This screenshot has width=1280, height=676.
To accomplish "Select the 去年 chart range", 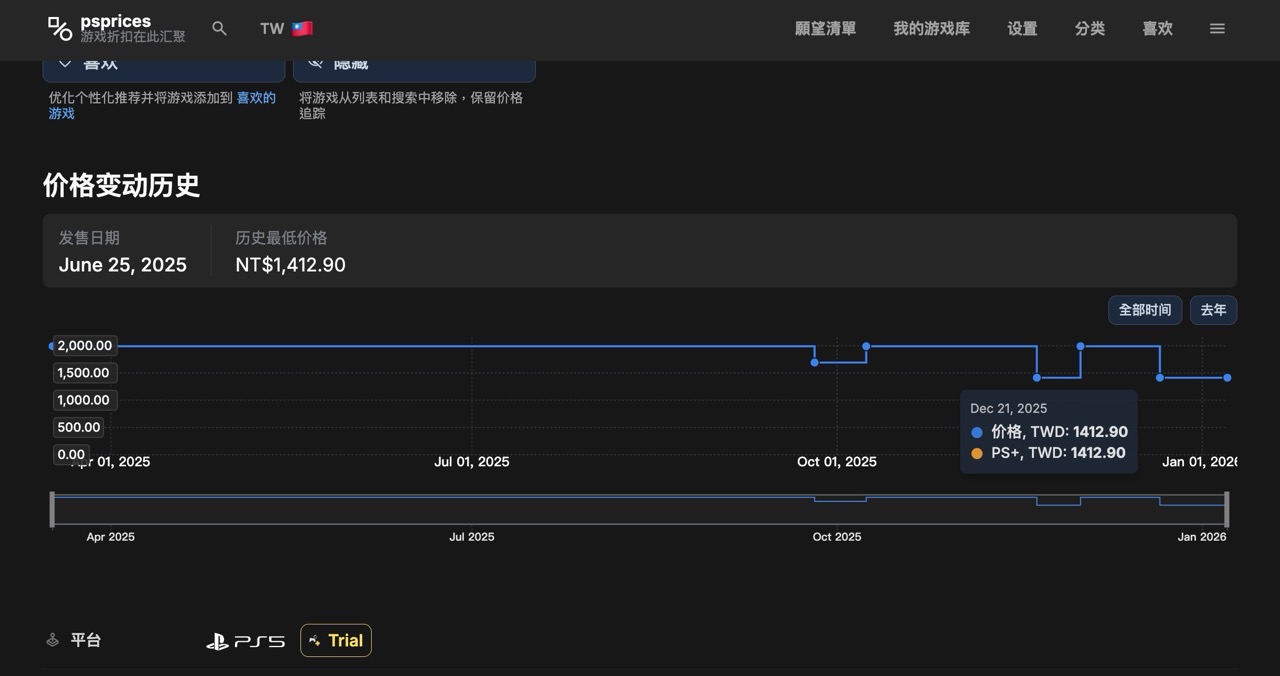I will coord(1213,310).
